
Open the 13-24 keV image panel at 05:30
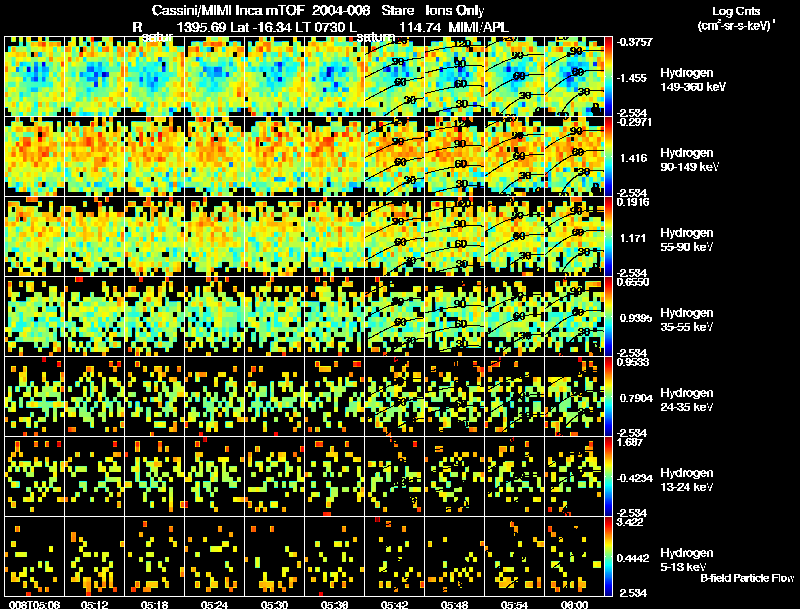[274, 477]
